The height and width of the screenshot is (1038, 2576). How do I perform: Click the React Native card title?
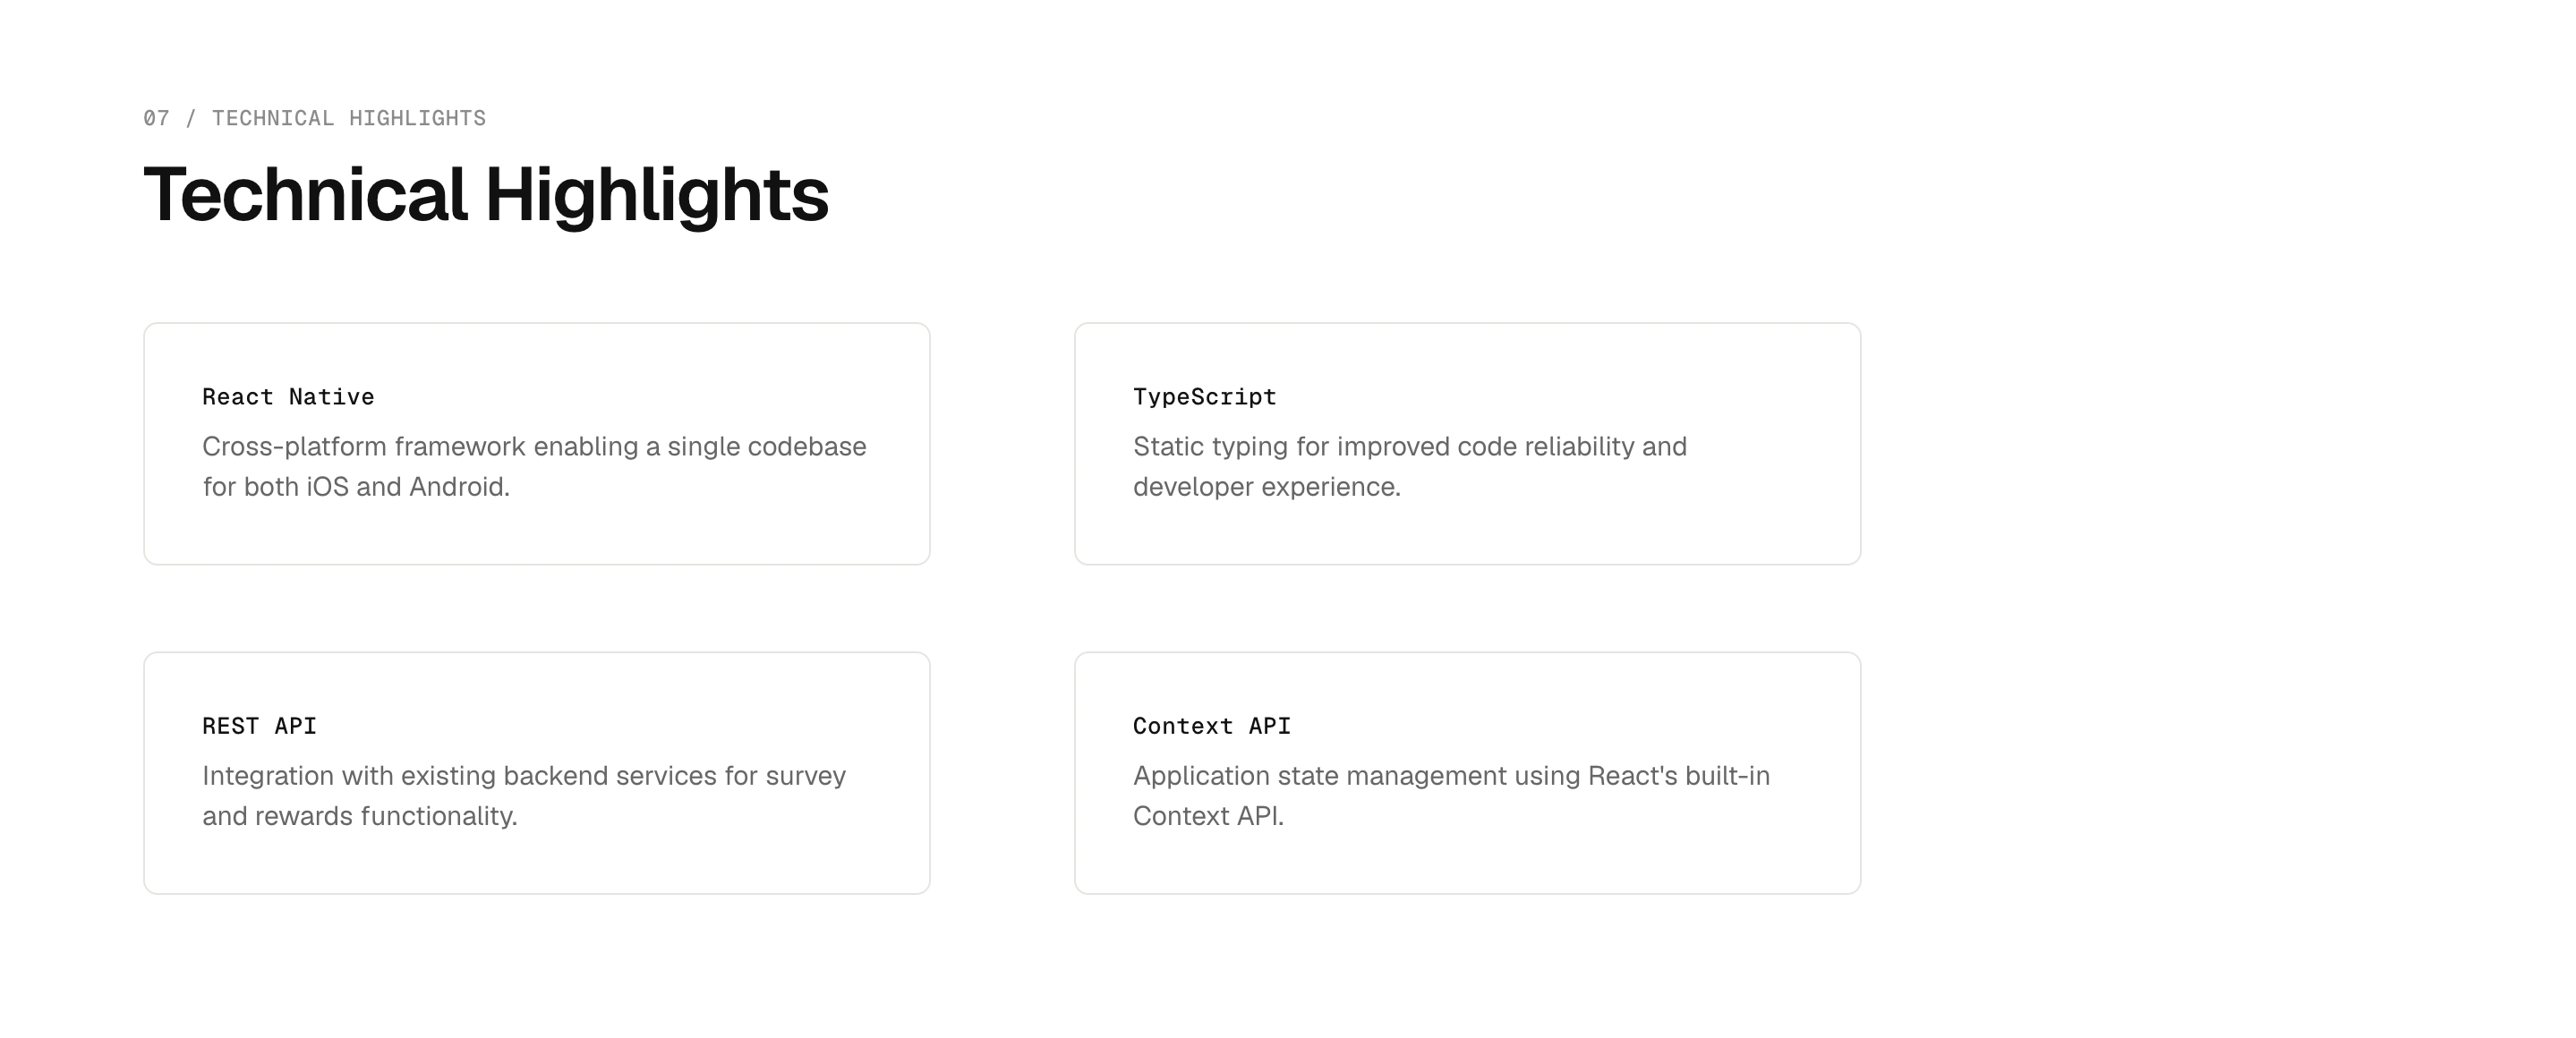(x=288, y=397)
